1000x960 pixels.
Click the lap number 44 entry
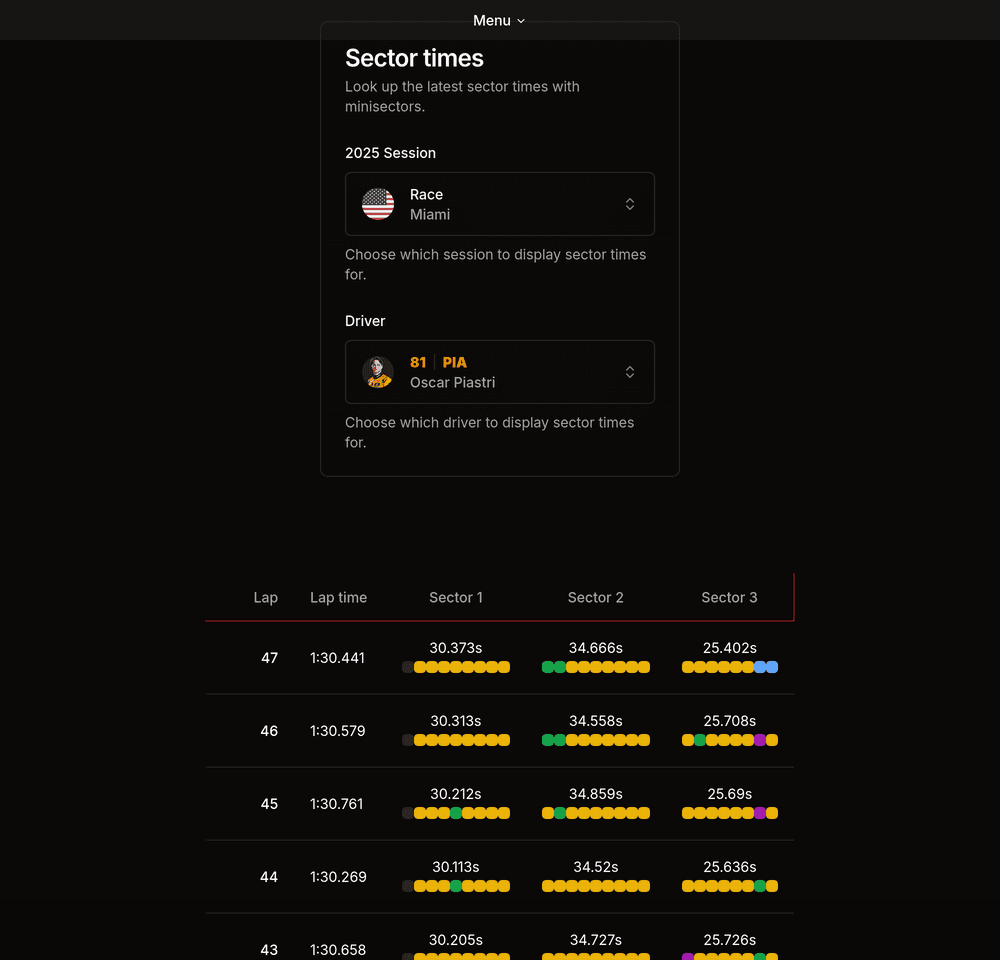(269, 877)
